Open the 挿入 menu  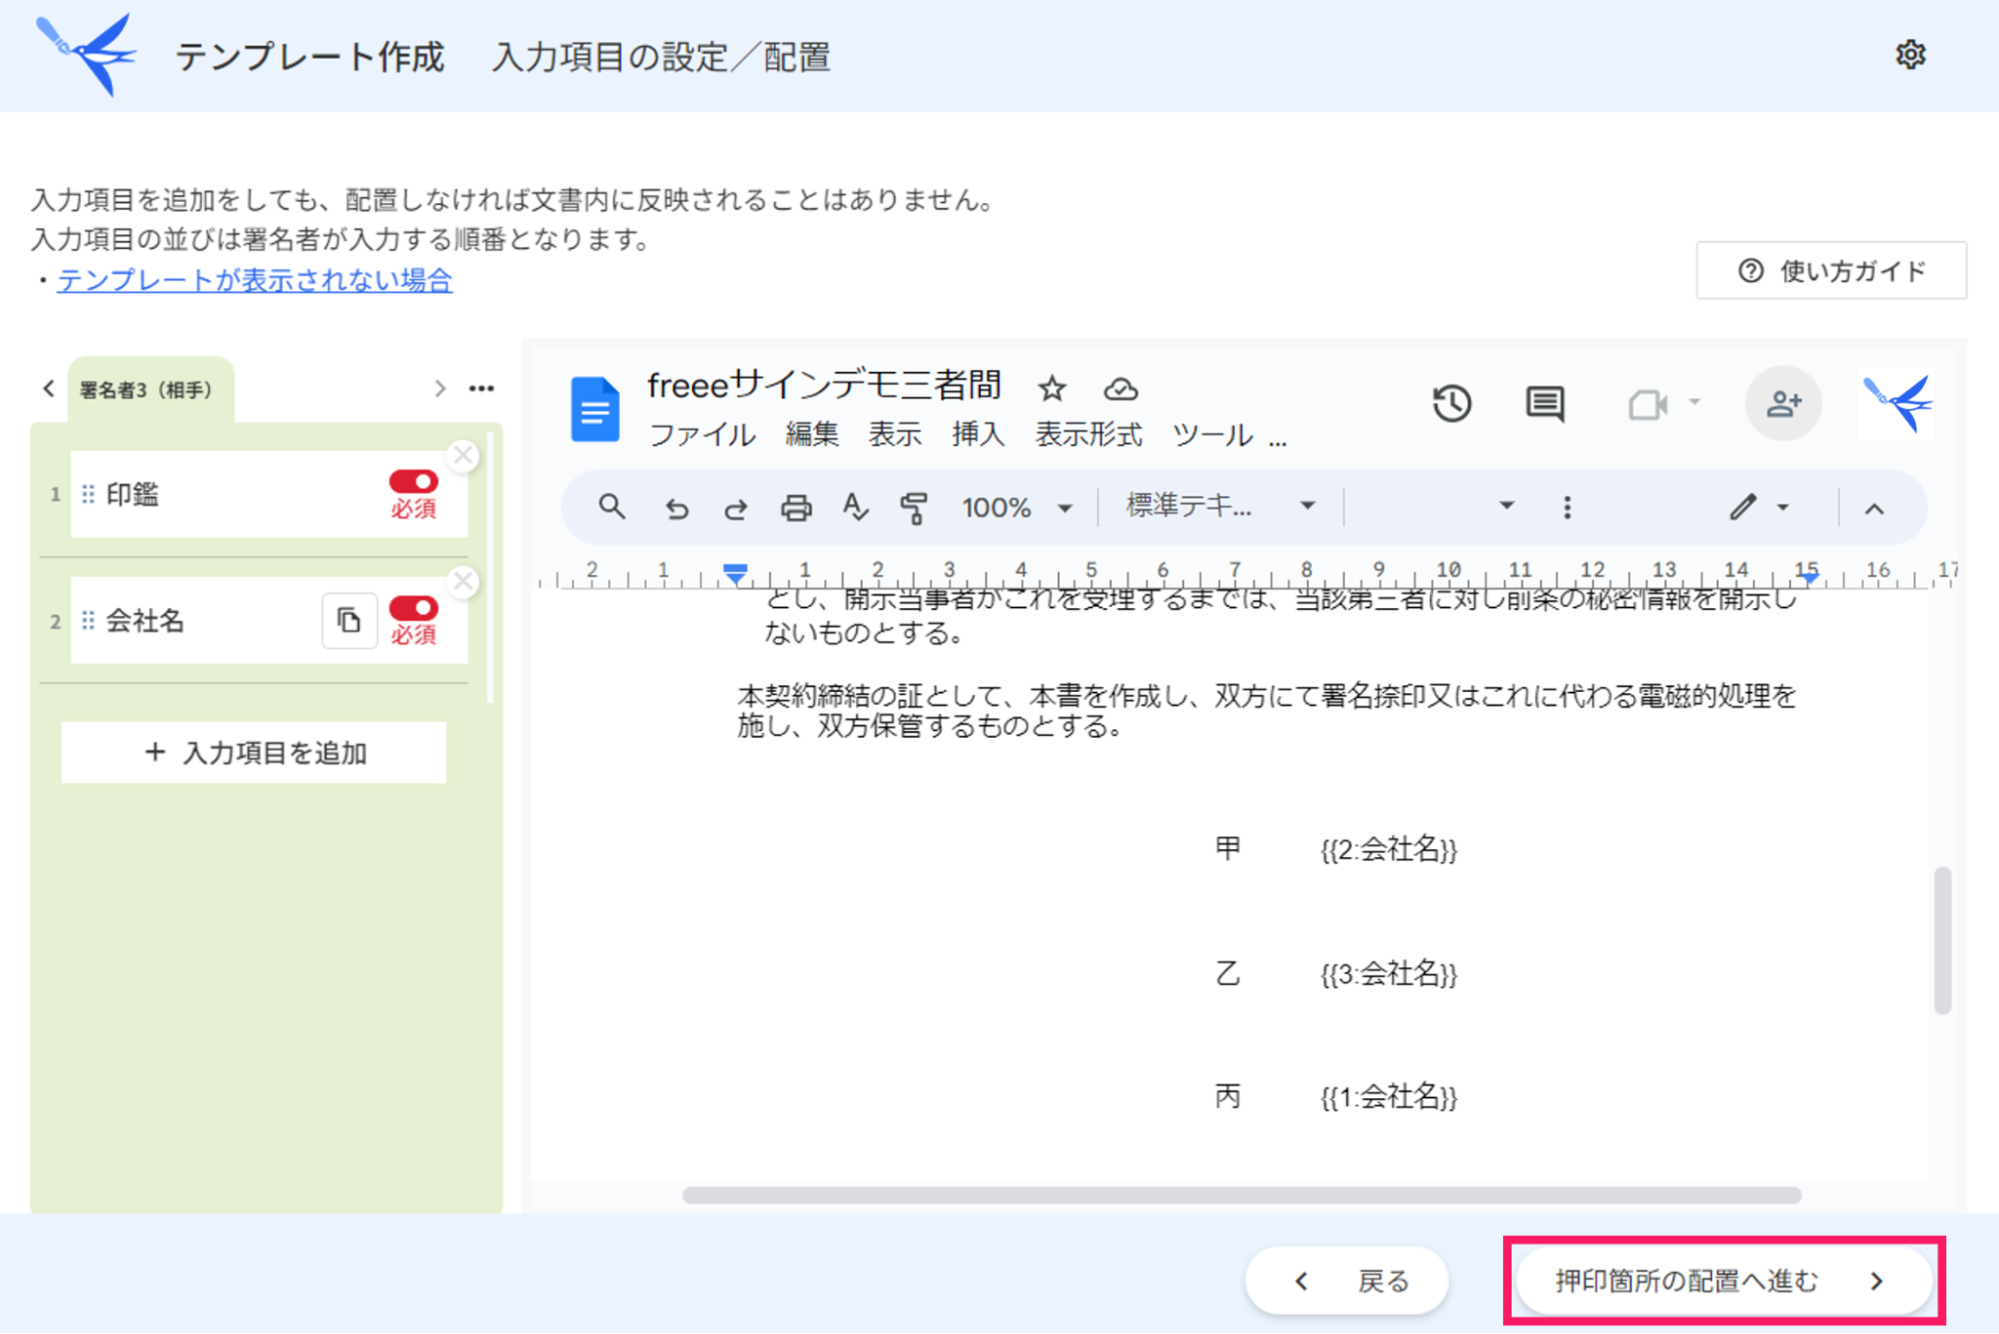[978, 435]
